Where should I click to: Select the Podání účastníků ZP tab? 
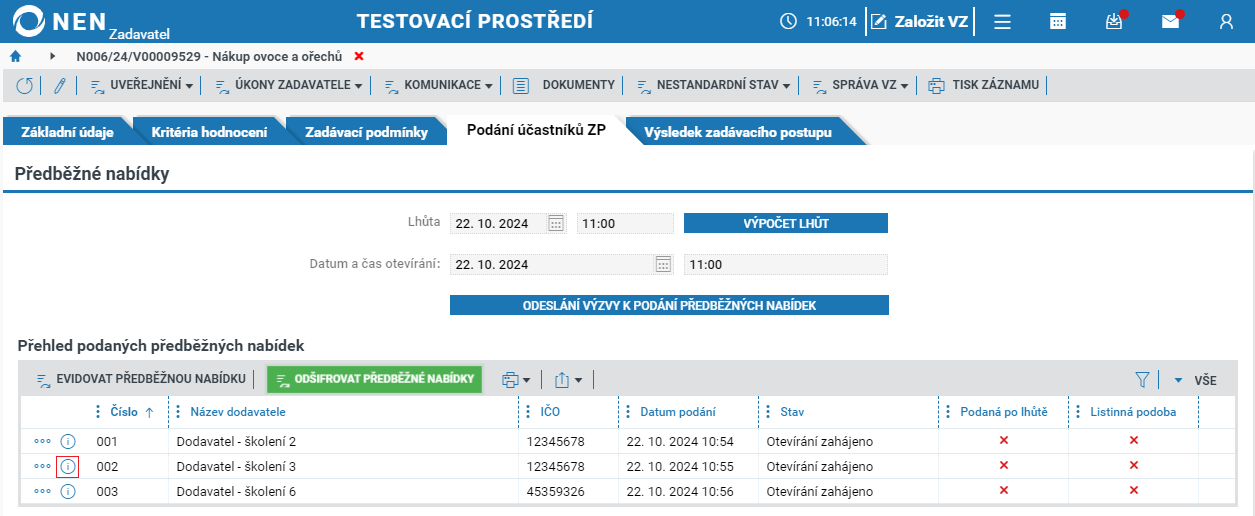[537, 131]
